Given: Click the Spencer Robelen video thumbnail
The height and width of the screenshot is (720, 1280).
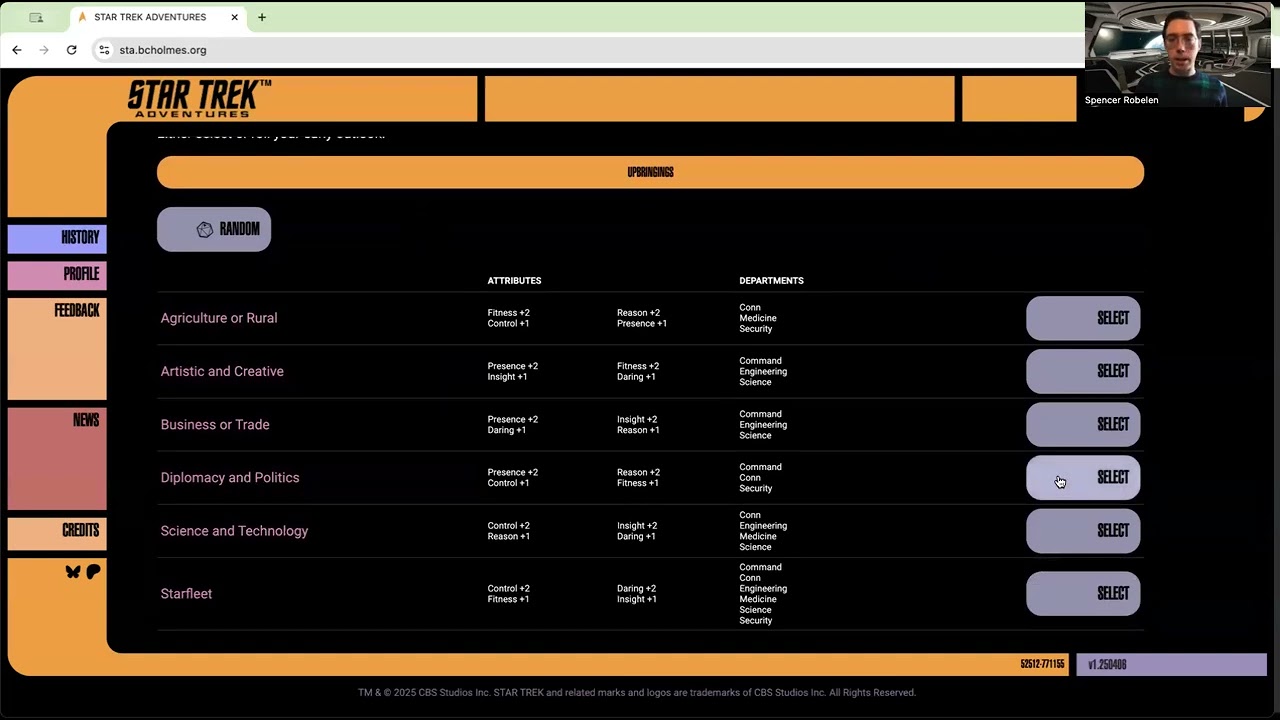Looking at the screenshot, I should [1178, 54].
